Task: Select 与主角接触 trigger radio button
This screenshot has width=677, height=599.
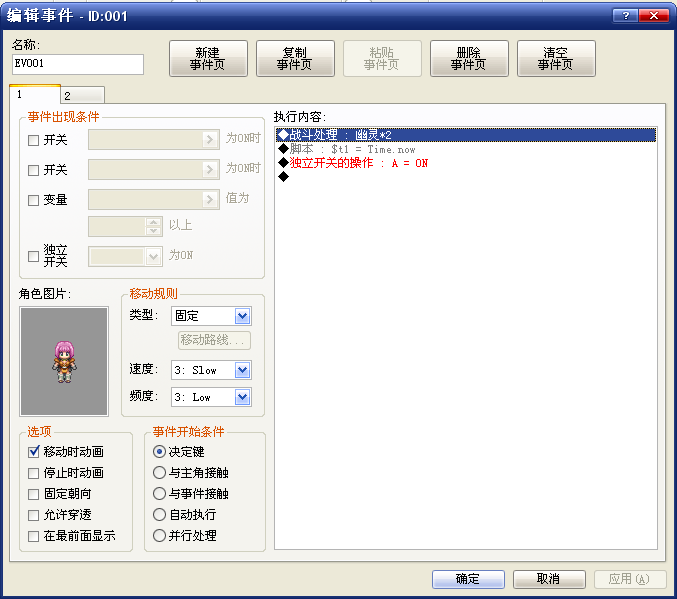Action: [159, 472]
